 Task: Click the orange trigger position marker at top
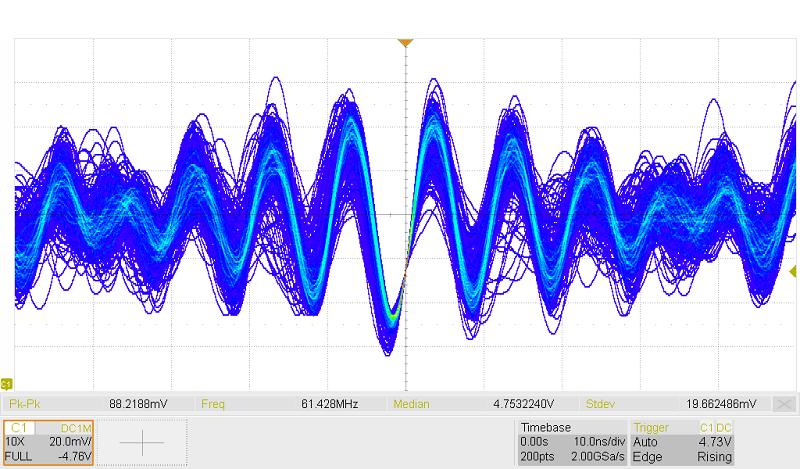(405, 43)
